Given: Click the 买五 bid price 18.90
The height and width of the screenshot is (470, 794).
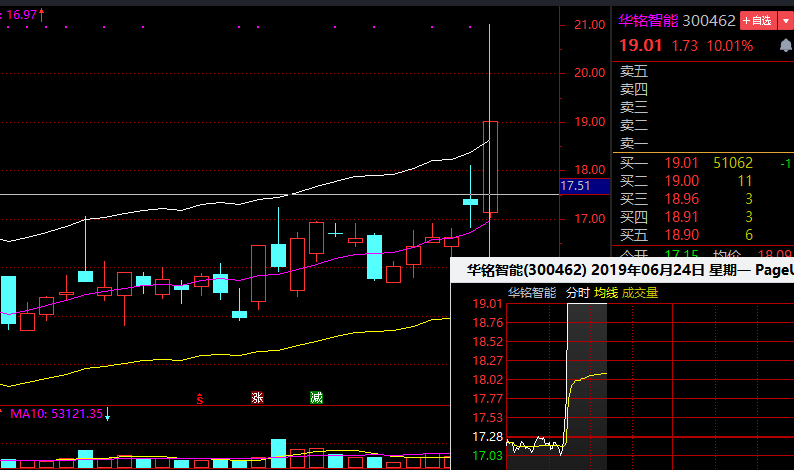Looking at the screenshot, I should click(682, 235).
